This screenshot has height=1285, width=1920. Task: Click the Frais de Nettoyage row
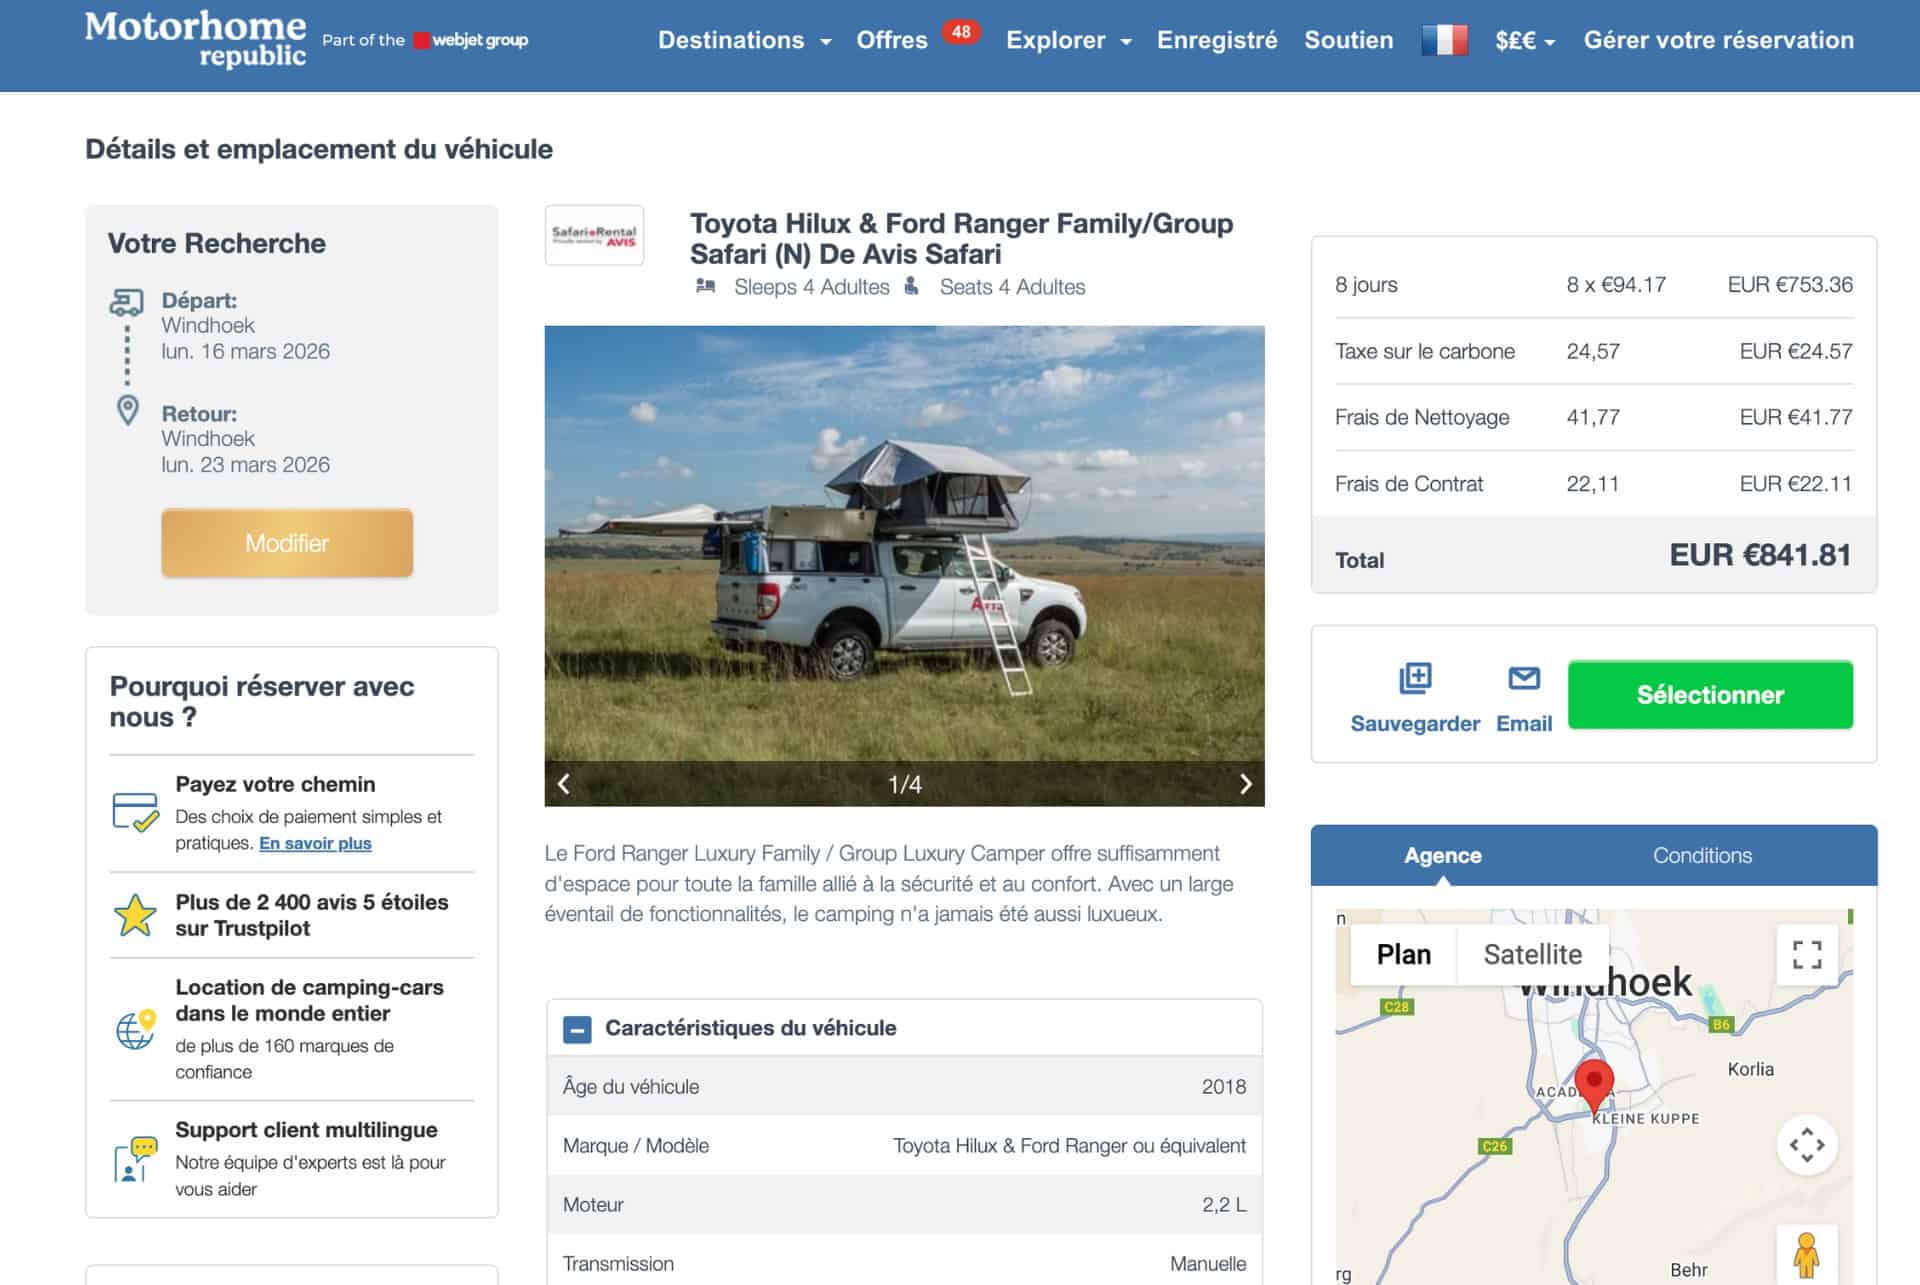pyautogui.click(x=1593, y=417)
